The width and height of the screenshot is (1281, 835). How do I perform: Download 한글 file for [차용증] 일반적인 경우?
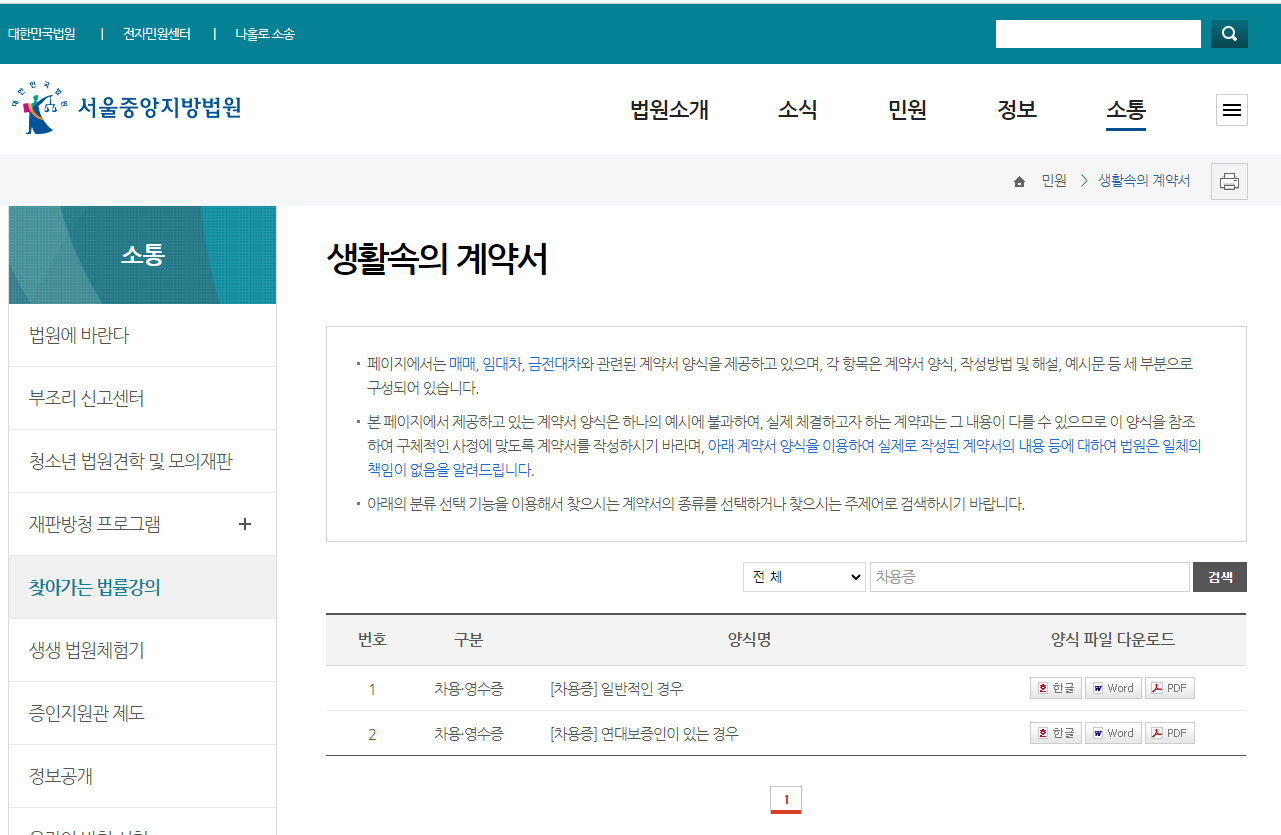click(x=1055, y=687)
